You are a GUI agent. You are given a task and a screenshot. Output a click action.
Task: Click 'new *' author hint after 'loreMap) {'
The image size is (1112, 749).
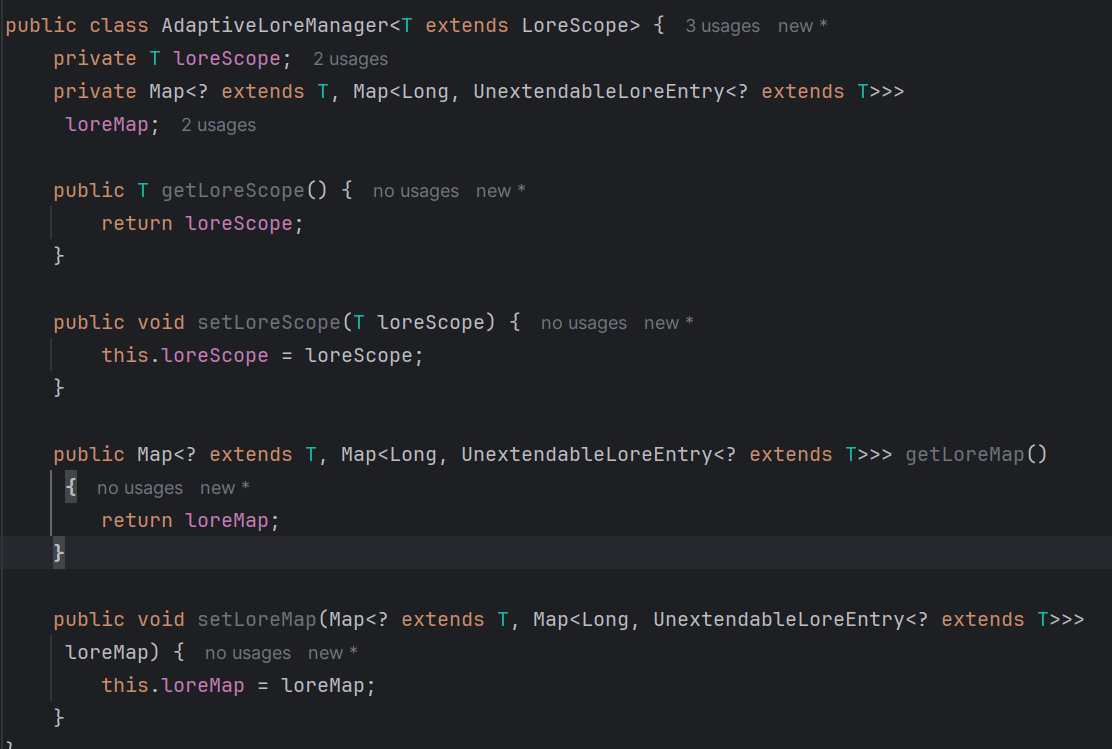(x=332, y=653)
